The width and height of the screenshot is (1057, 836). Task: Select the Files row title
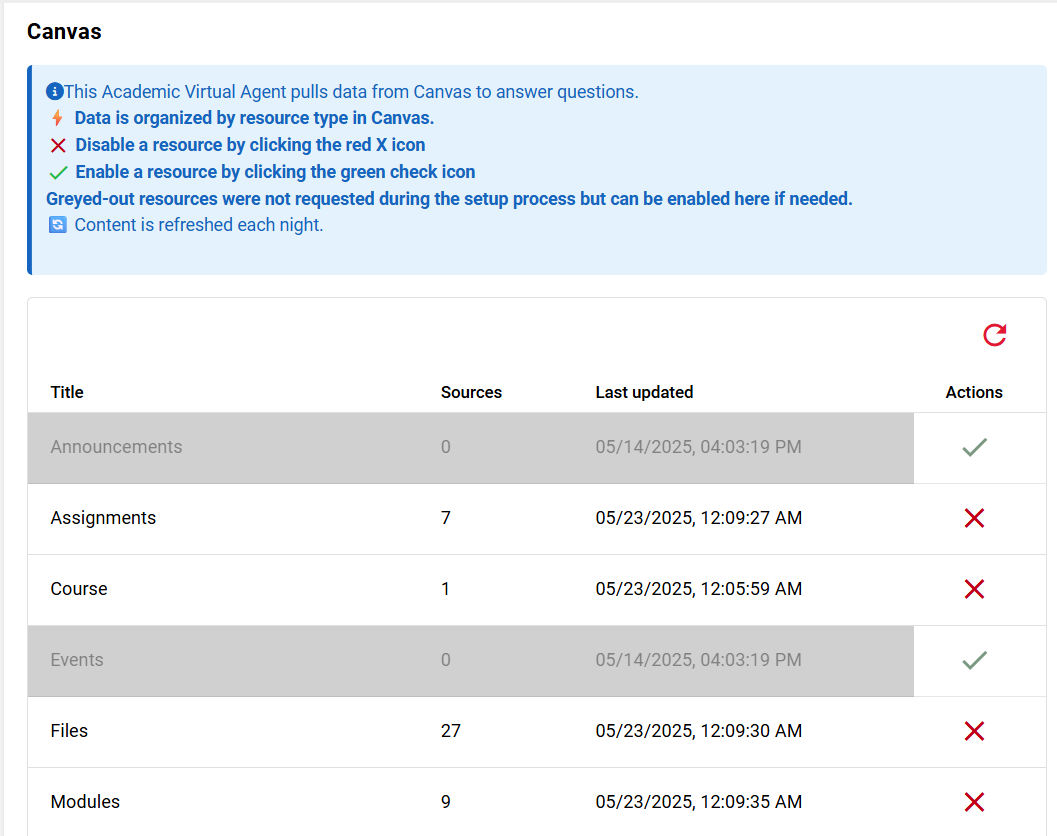point(69,731)
